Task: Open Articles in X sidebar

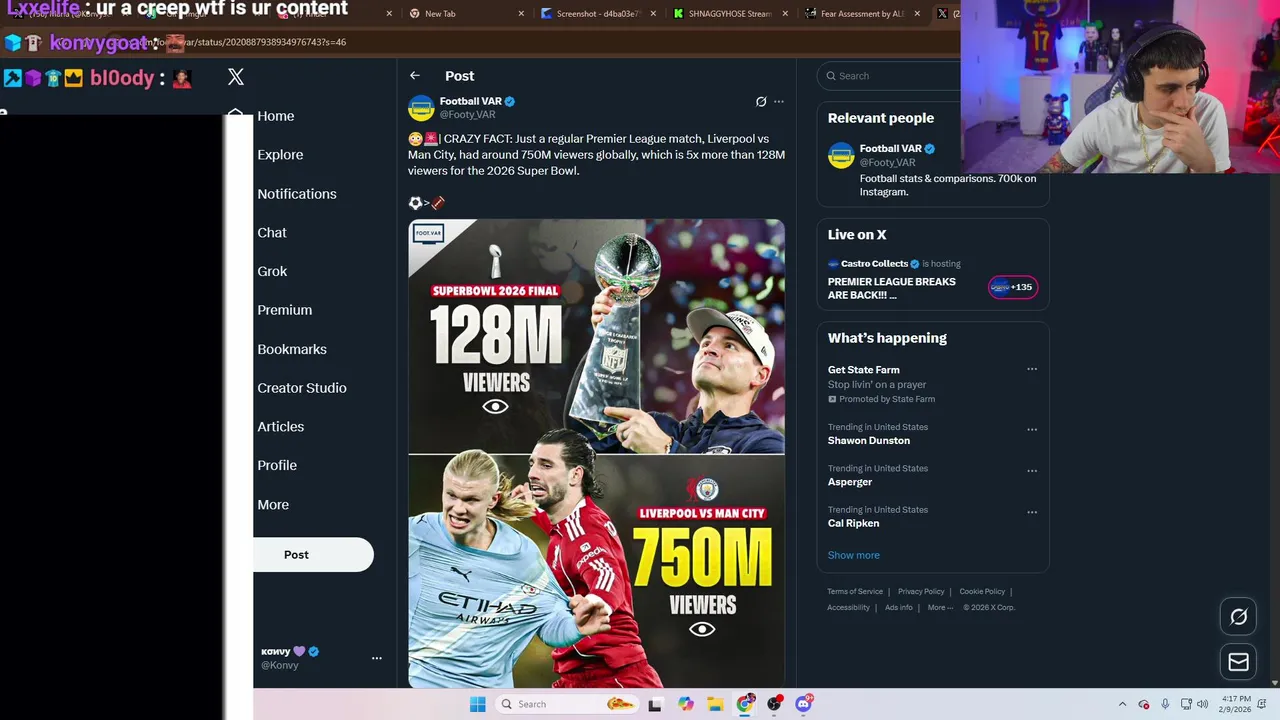Action: pyautogui.click(x=281, y=426)
